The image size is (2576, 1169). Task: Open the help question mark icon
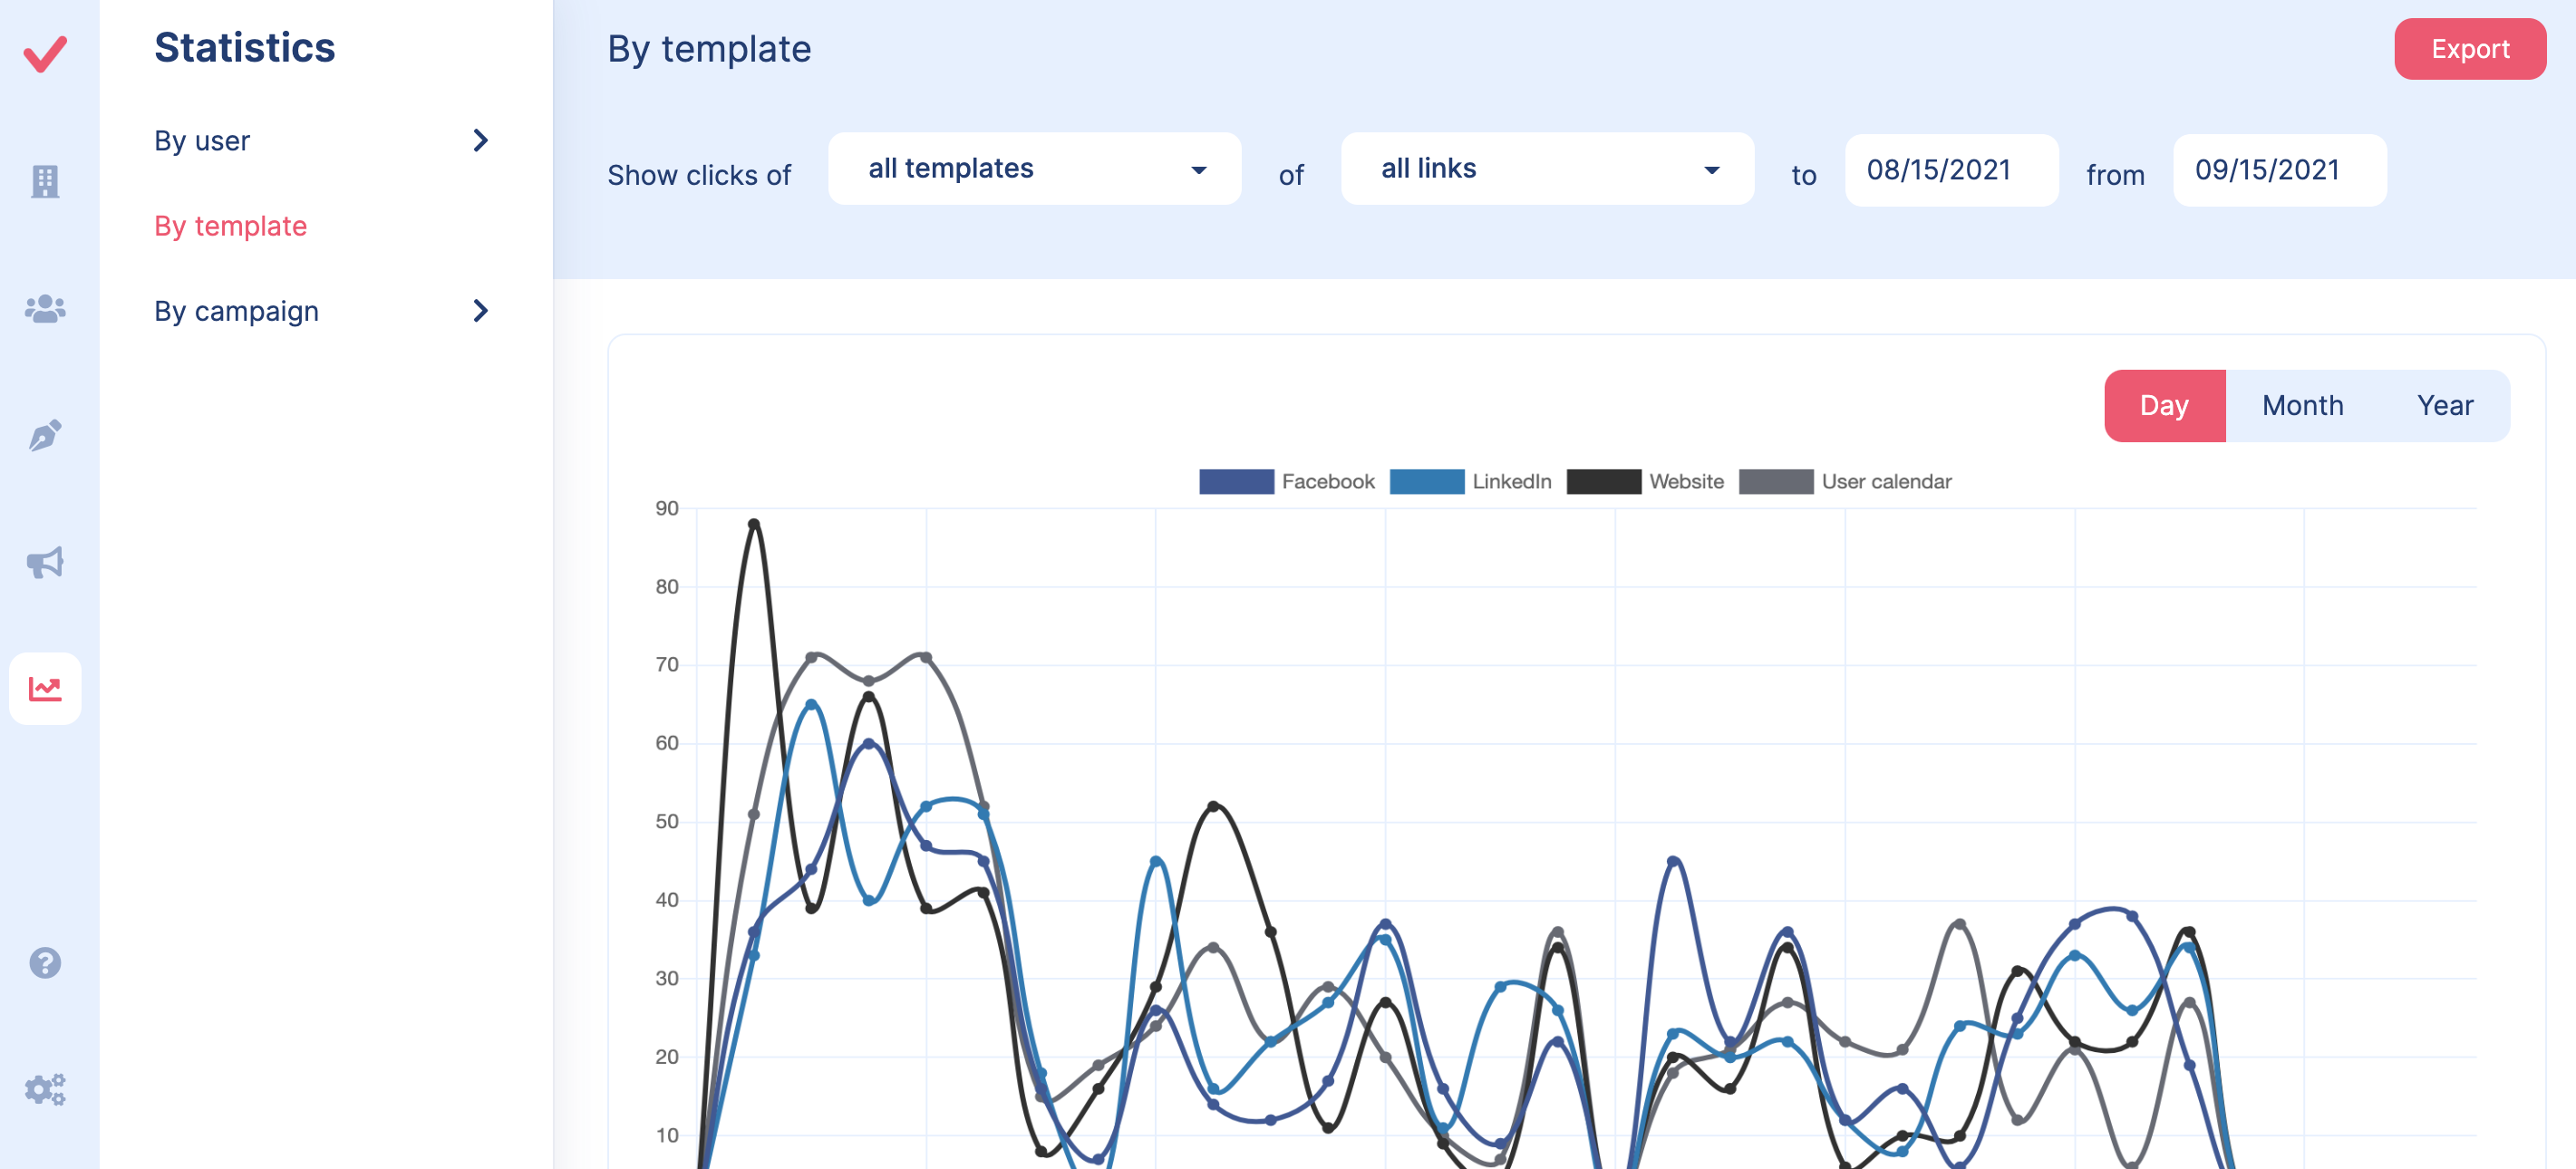[x=45, y=962]
